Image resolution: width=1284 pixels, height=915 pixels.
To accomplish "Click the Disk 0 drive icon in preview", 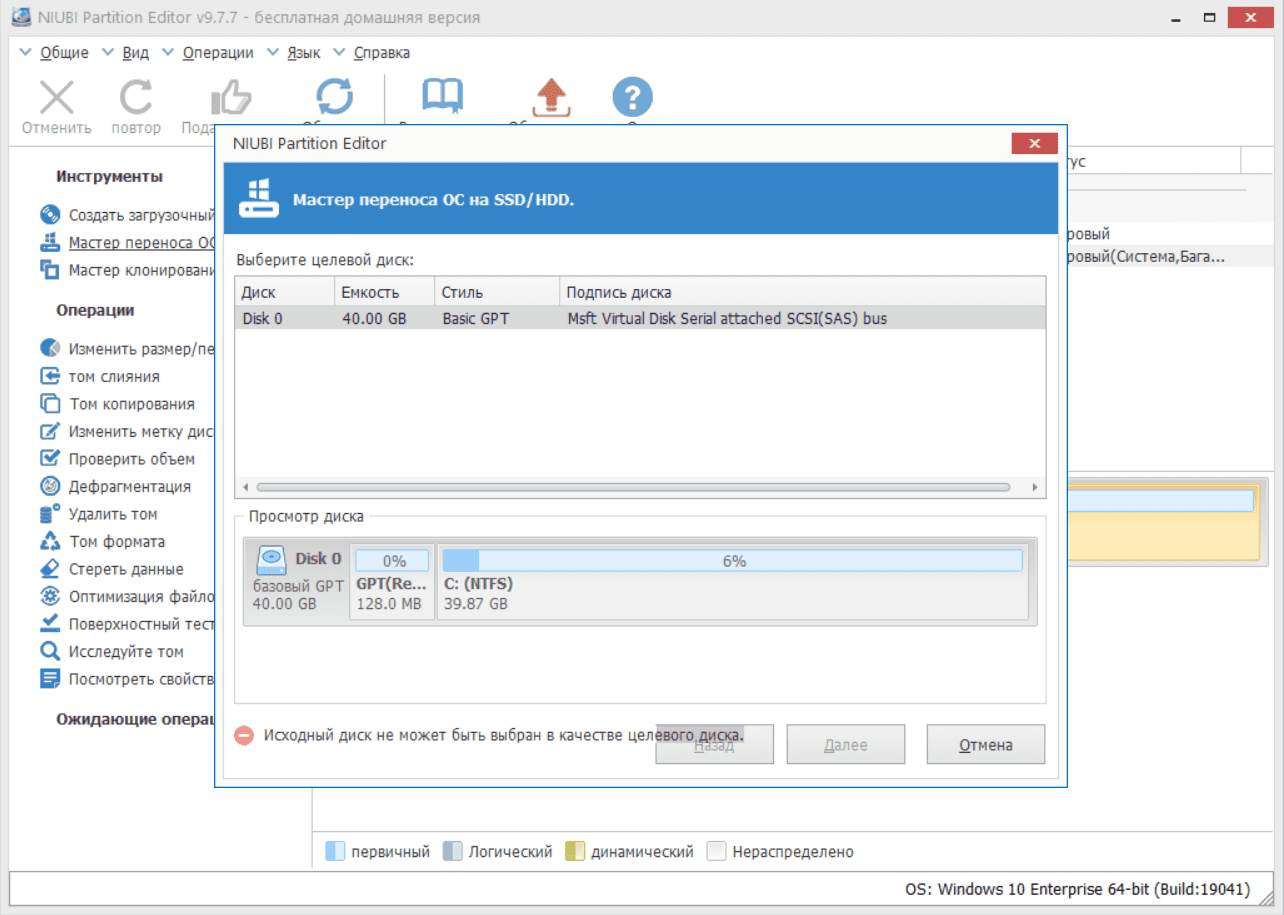I will pos(271,559).
